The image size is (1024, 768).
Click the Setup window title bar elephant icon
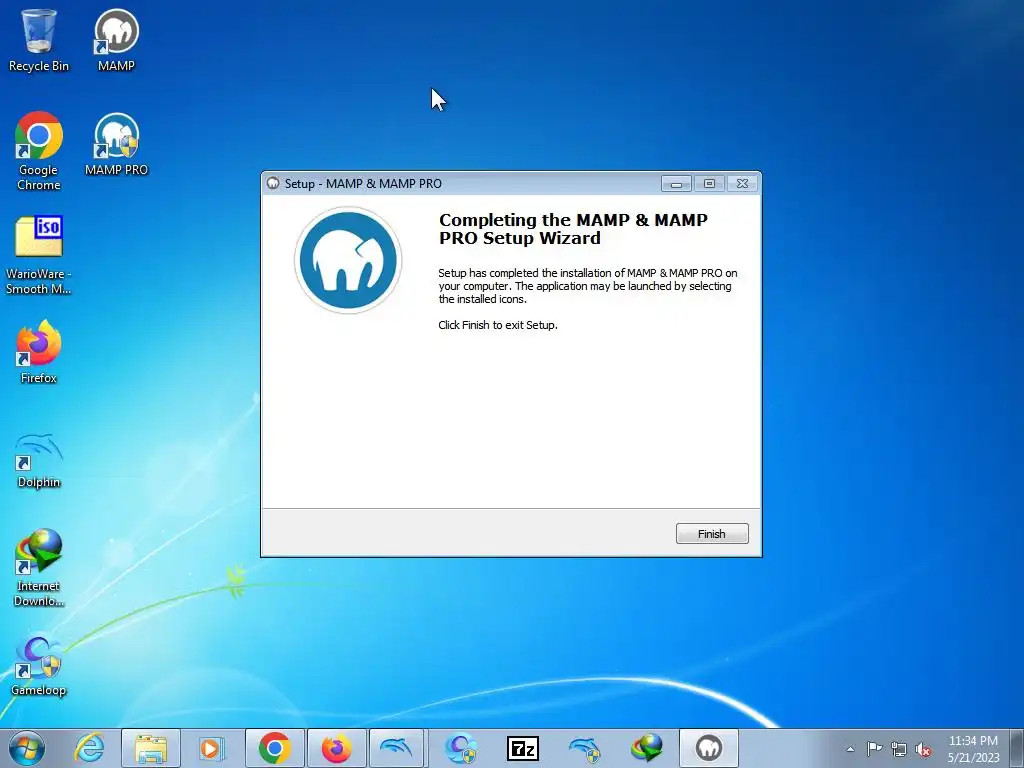[273, 184]
